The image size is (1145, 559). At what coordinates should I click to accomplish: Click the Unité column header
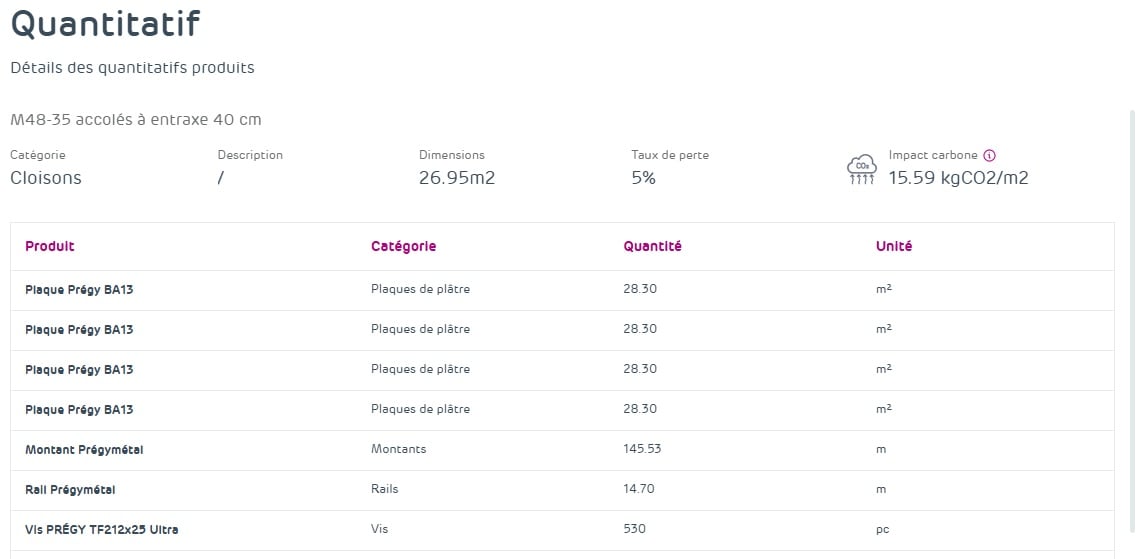893,246
